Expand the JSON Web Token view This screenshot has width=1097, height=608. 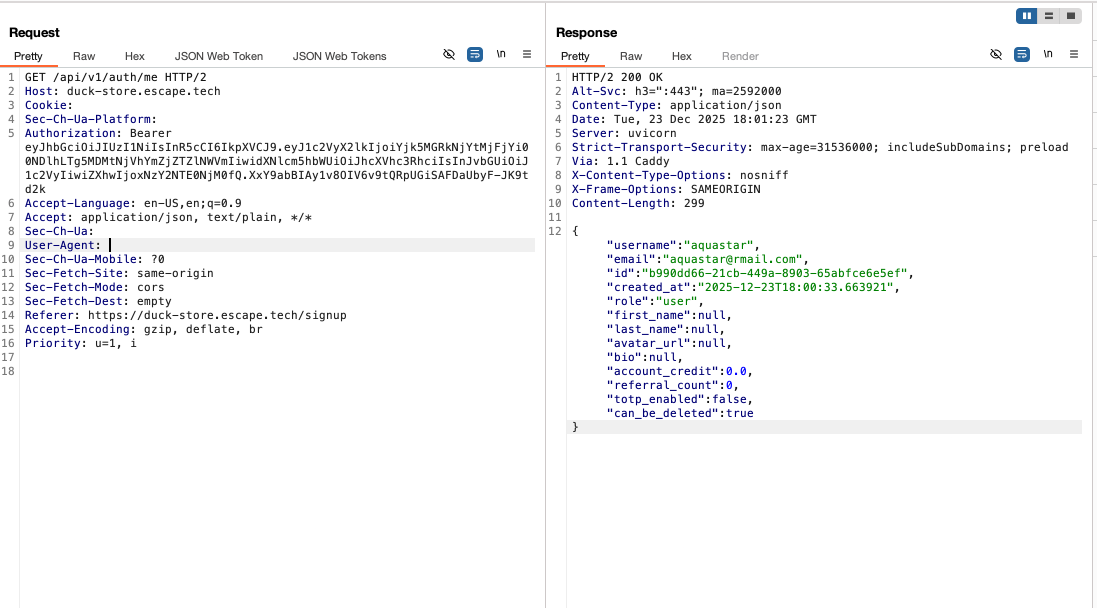[219, 56]
